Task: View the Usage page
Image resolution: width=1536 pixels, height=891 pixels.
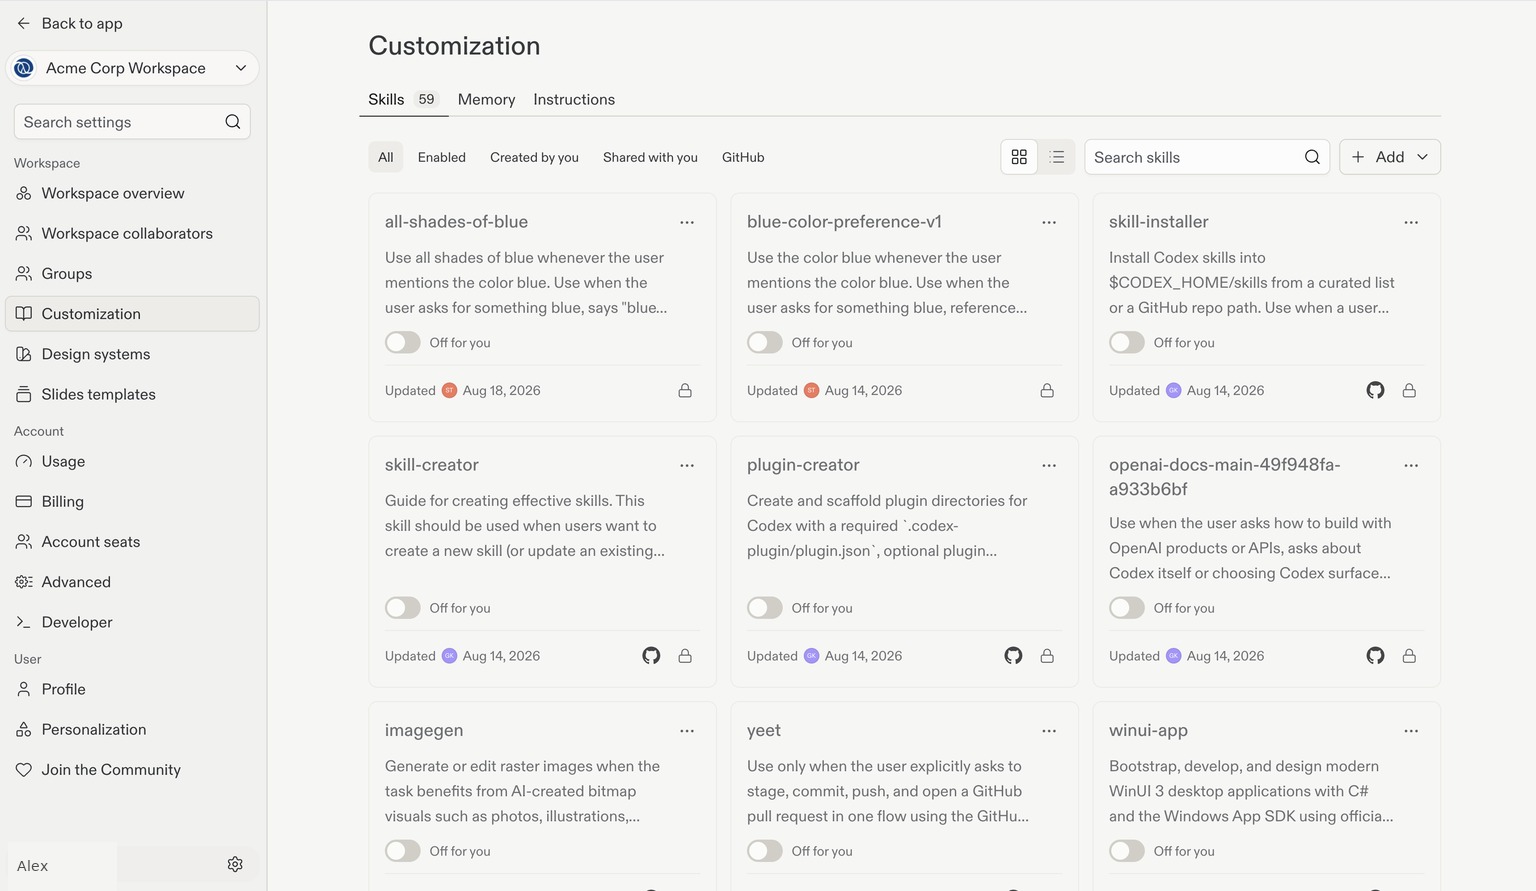Action: click(x=132, y=461)
